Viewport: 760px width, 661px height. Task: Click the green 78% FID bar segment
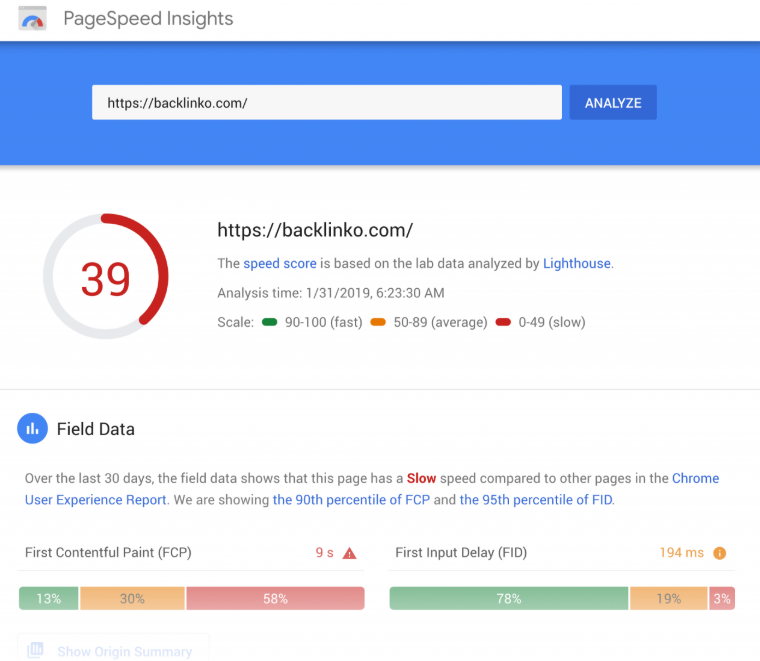tap(509, 598)
